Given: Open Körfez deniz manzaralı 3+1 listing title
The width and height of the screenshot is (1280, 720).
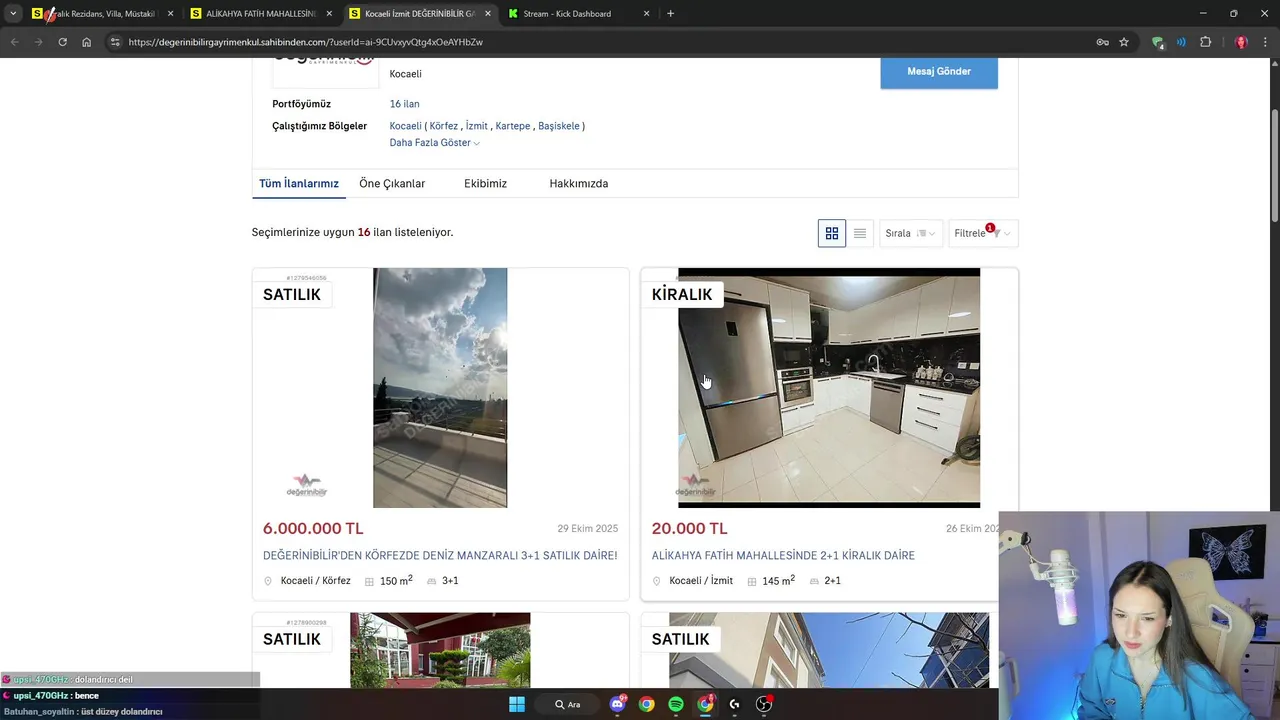Looking at the screenshot, I should pyautogui.click(x=440, y=556).
